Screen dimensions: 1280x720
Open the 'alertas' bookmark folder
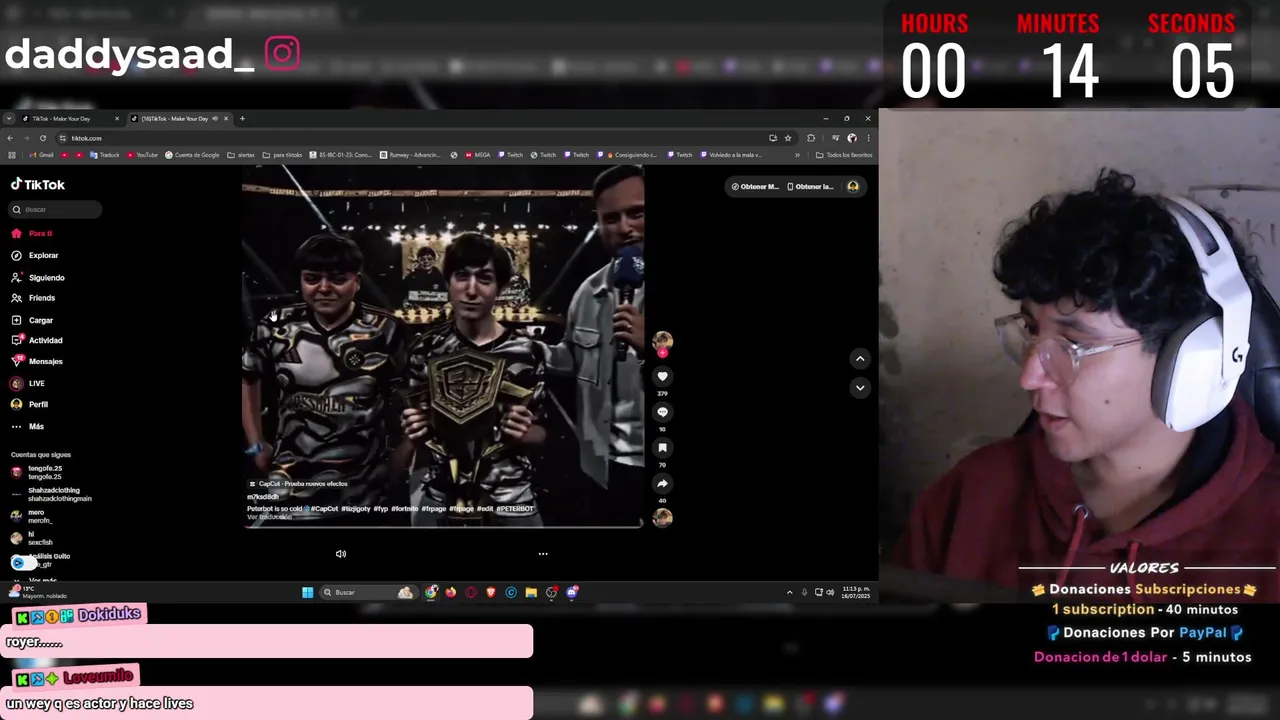(243, 155)
